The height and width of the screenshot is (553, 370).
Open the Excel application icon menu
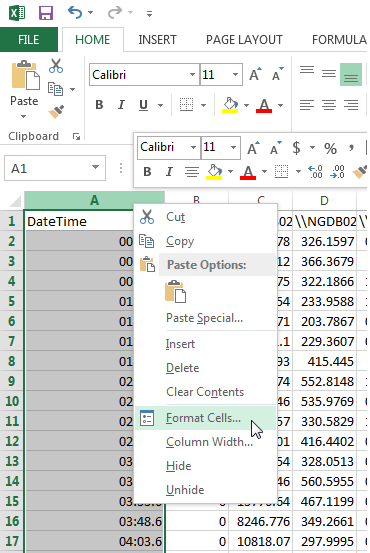tap(17, 13)
